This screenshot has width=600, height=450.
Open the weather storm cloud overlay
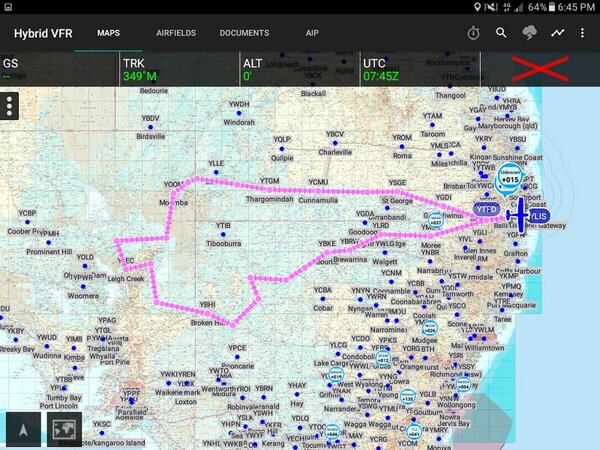pyautogui.click(x=529, y=33)
